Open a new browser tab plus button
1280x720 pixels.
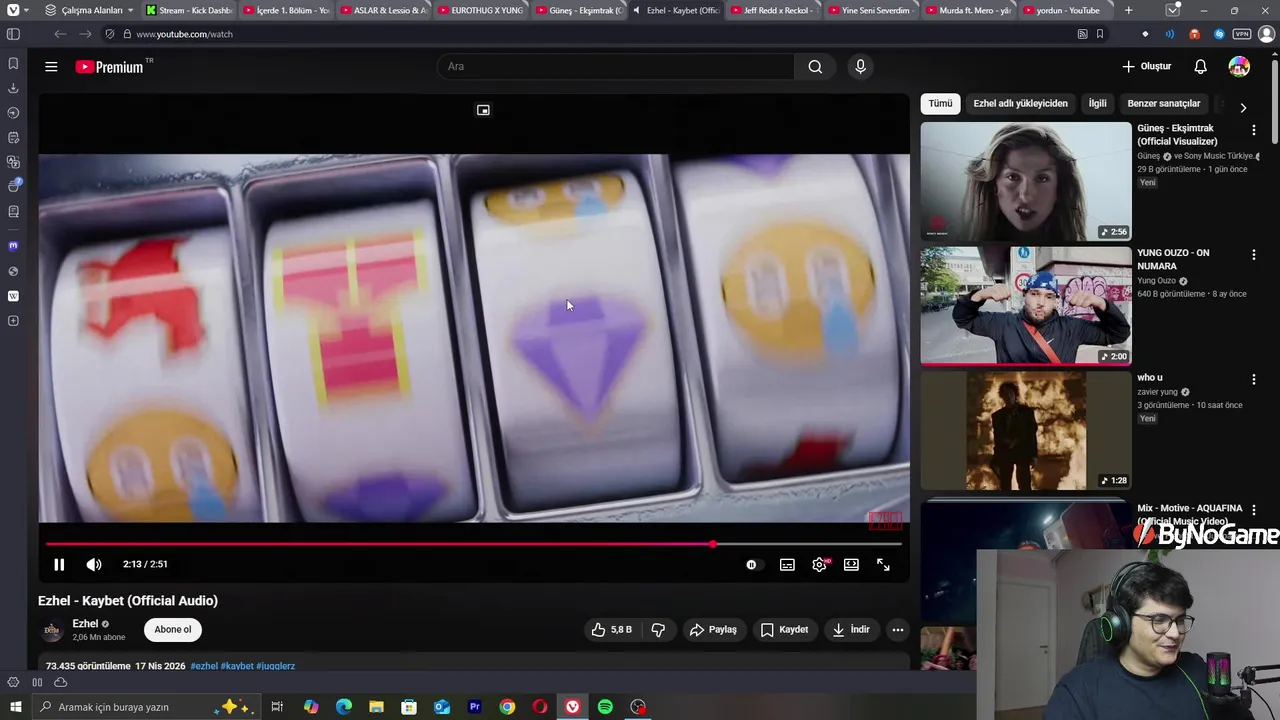(1128, 10)
